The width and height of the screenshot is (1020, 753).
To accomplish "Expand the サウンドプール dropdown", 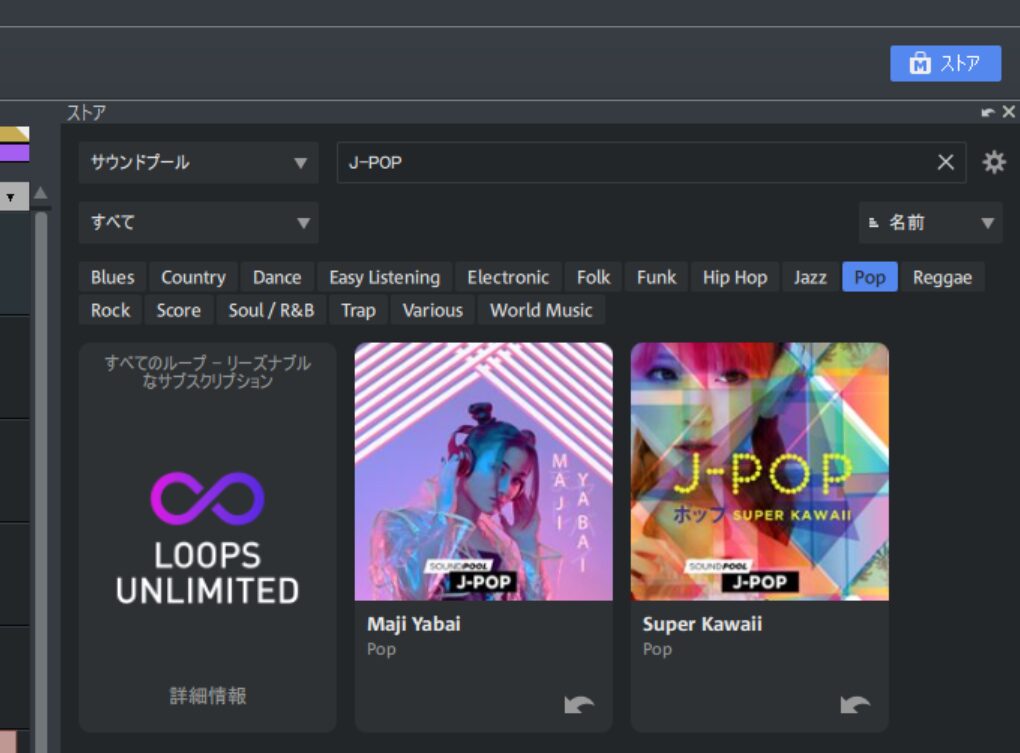I will (198, 163).
